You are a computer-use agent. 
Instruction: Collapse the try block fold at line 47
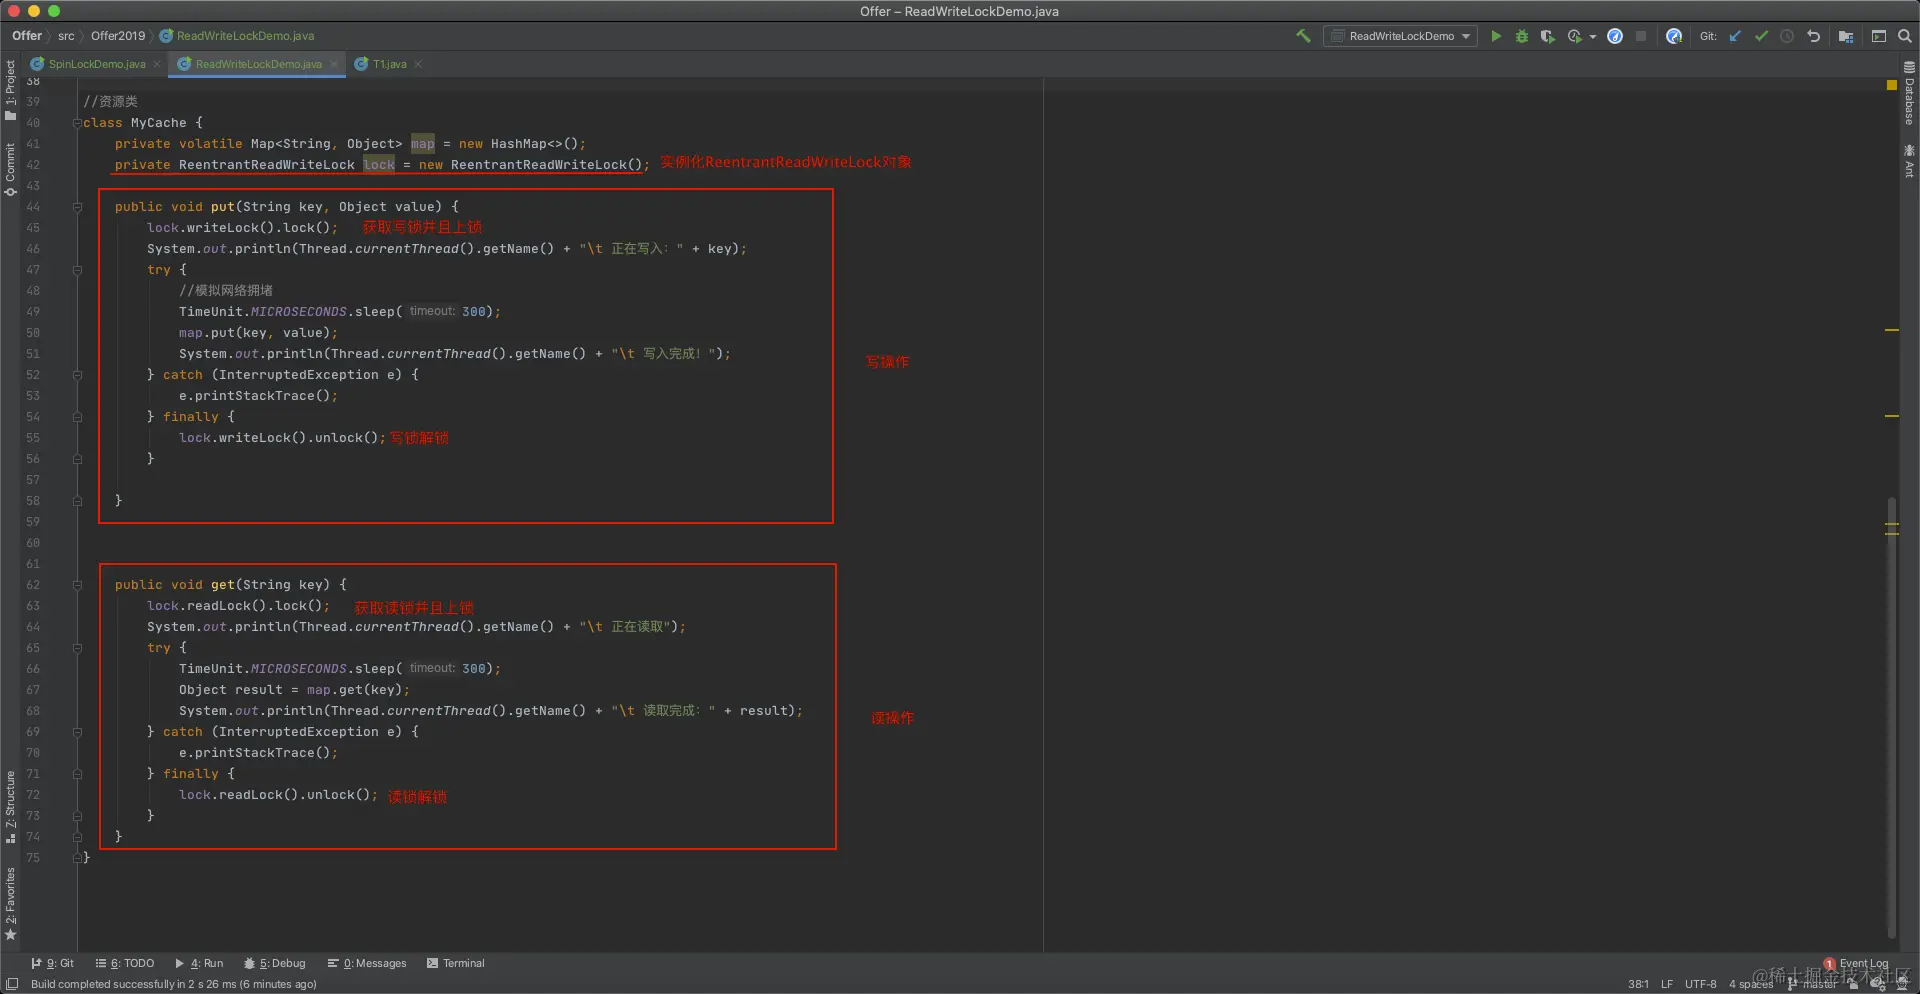click(x=77, y=270)
